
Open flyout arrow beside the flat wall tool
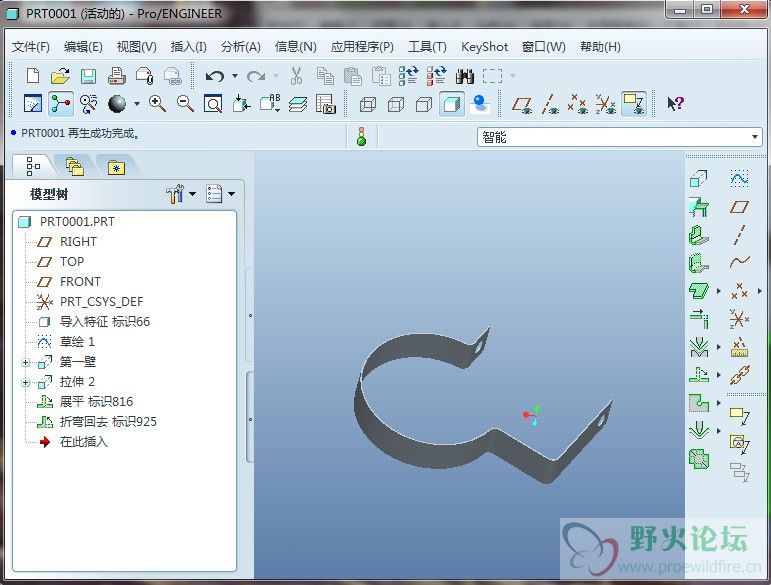coord(718,291)
